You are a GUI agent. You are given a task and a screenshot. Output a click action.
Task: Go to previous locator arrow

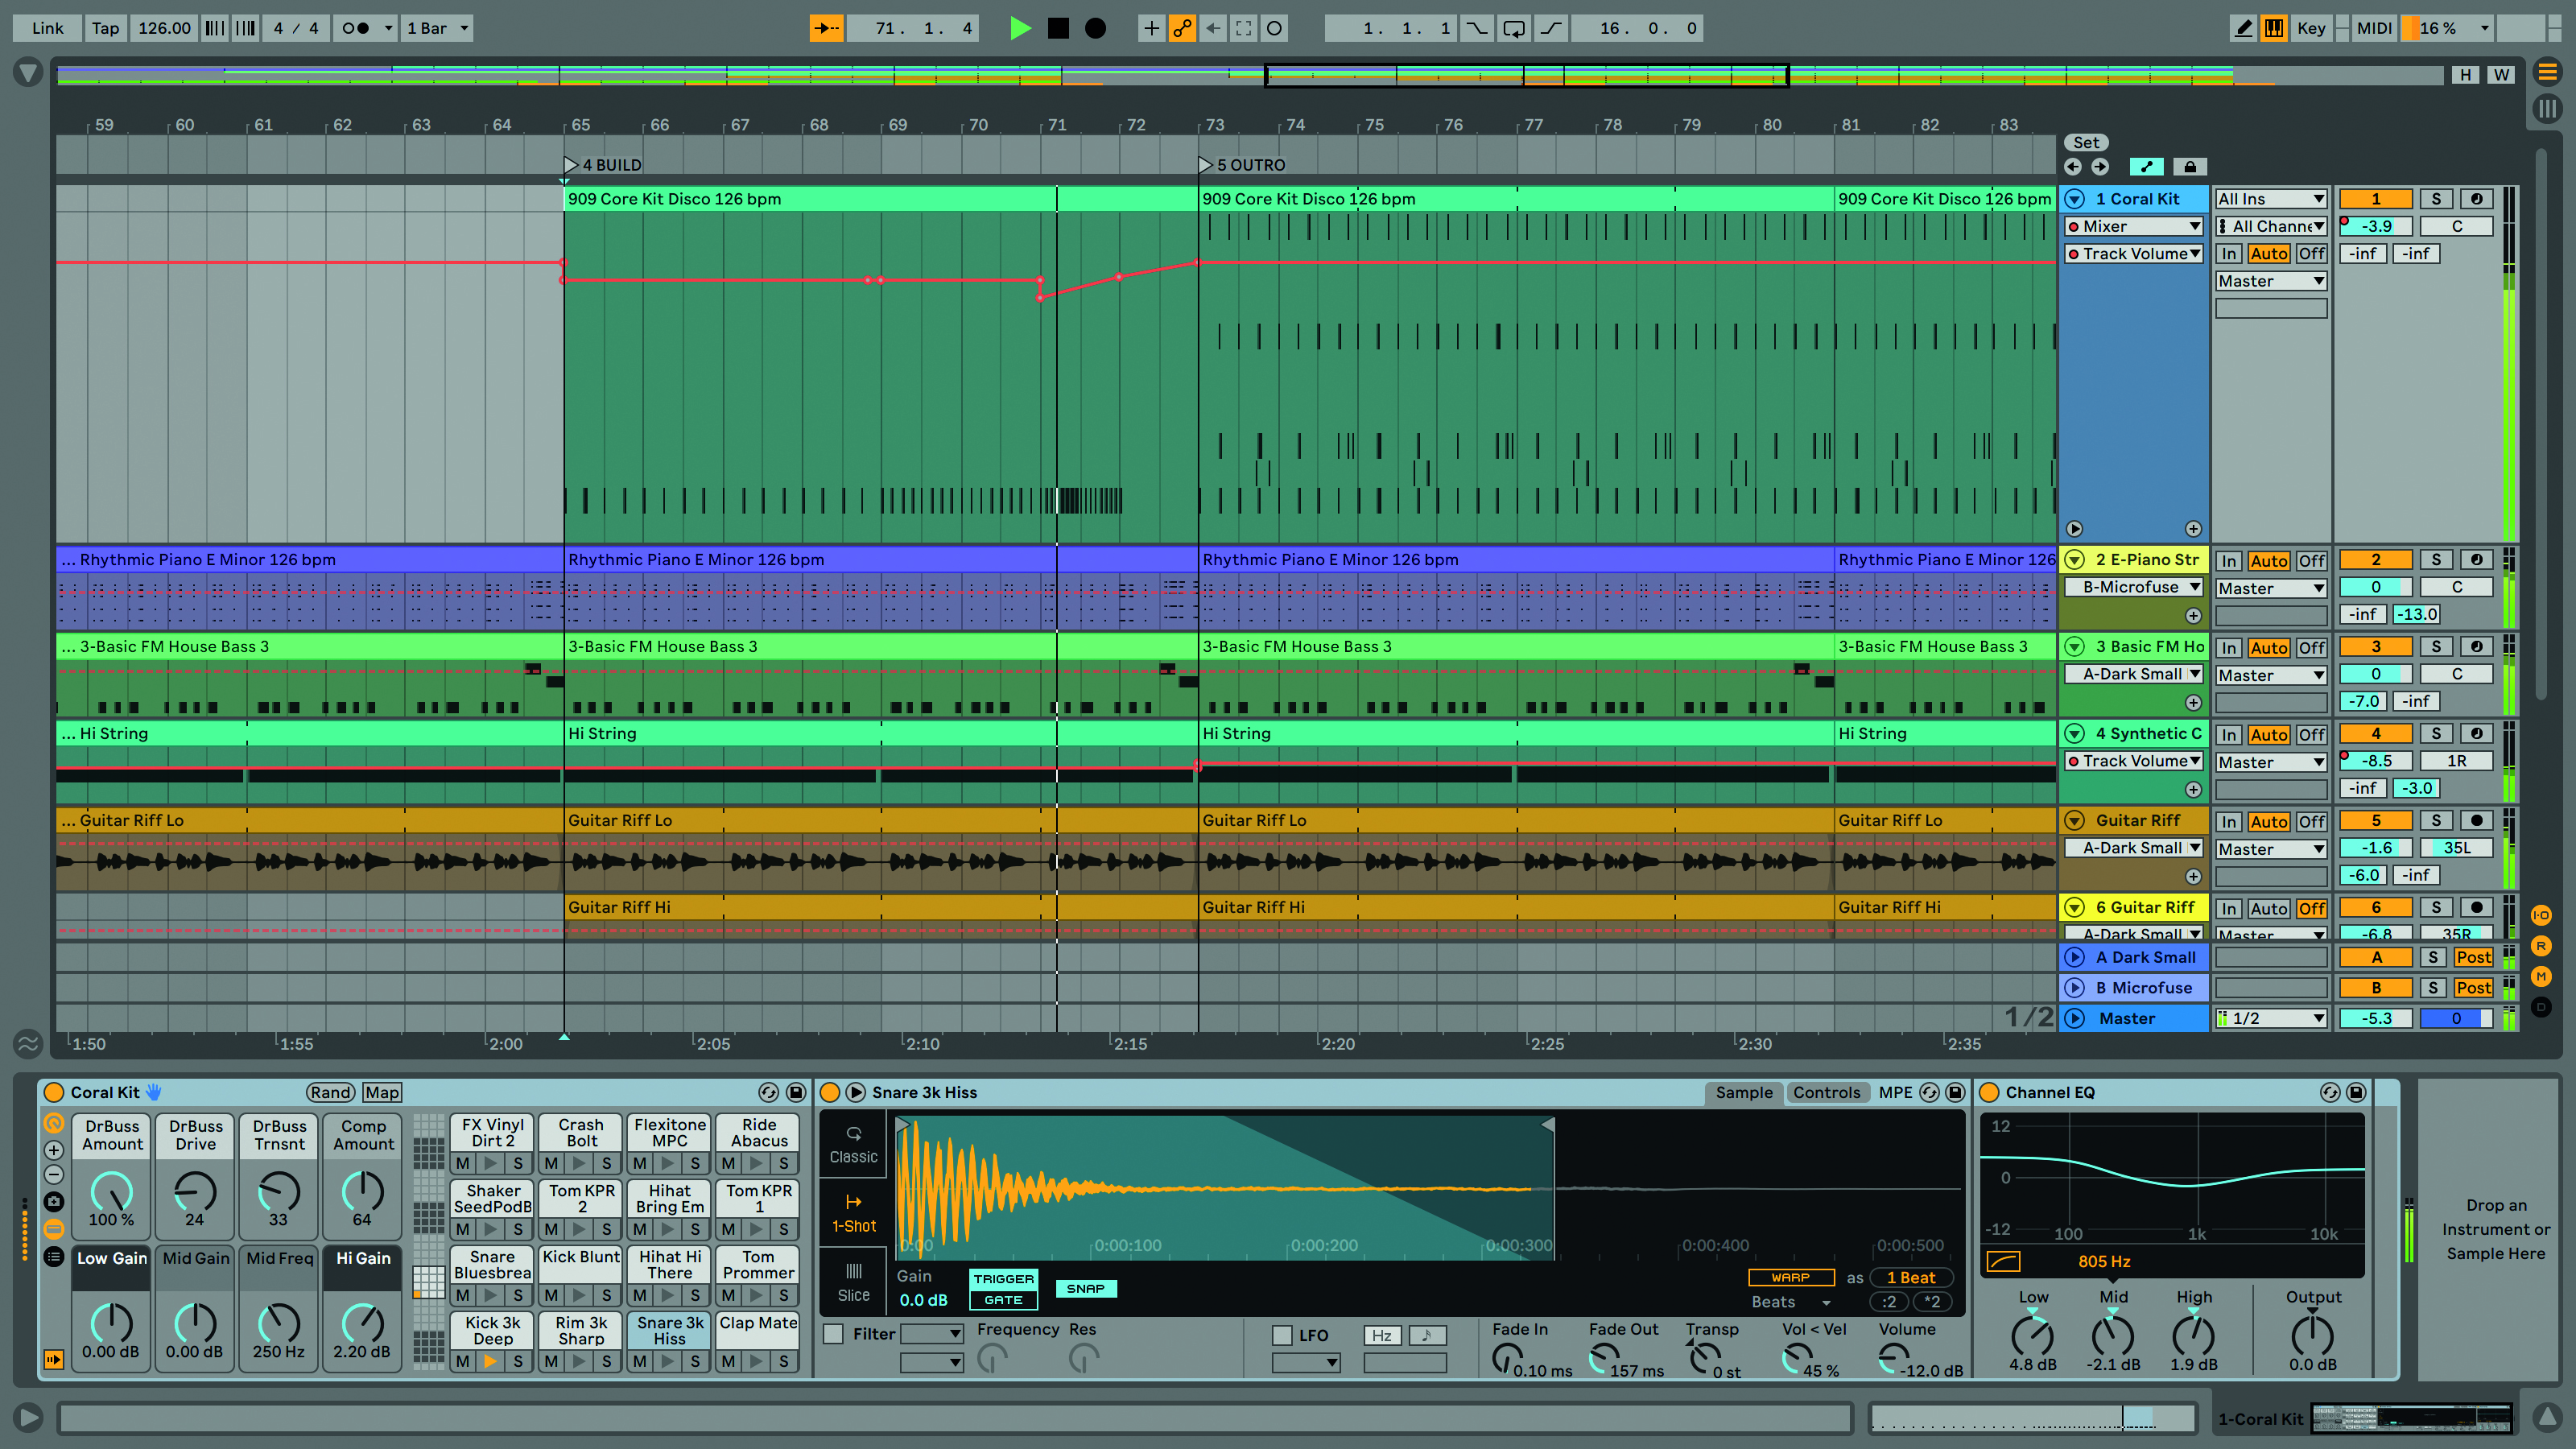[2073, 167]
